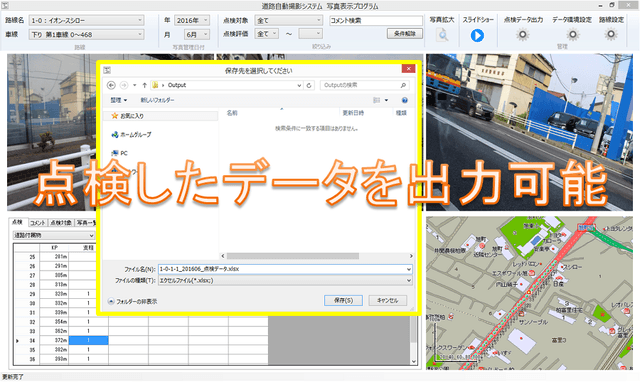Go up one folder level arrow
The width and height of the screenshot is (640, 383).
pyautogui.click(x=144, y=85)
